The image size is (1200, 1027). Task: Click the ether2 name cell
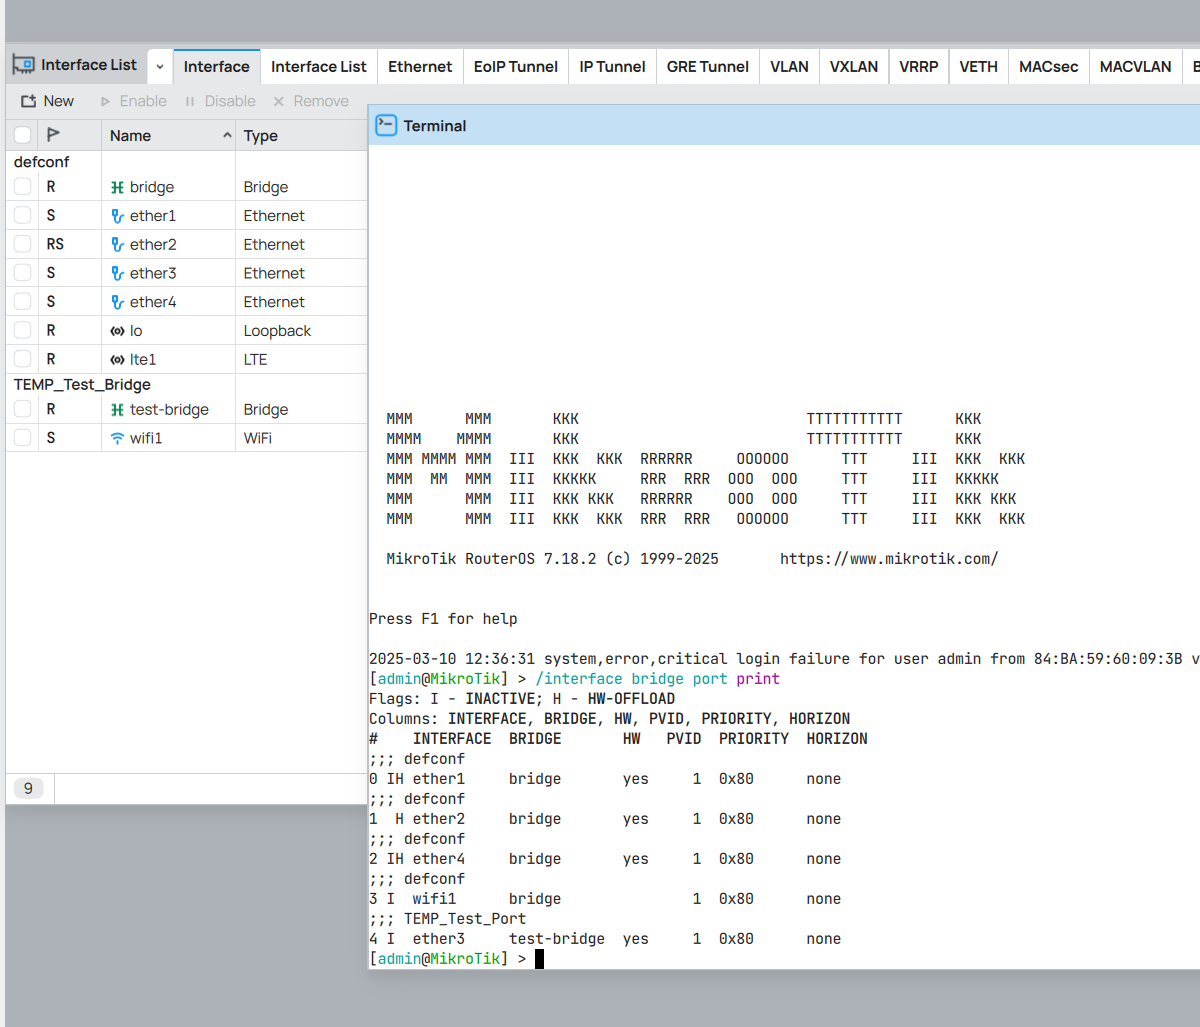point(168,244)
